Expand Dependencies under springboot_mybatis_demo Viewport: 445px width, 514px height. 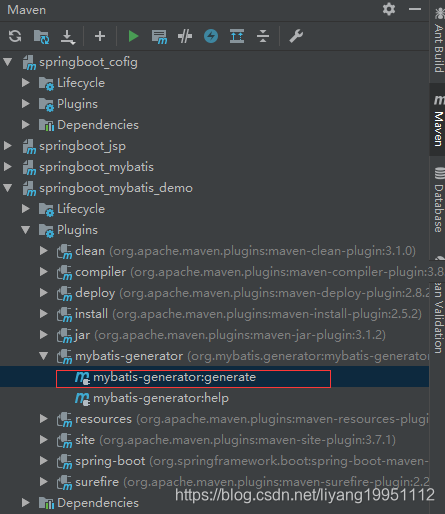[26, 503]
